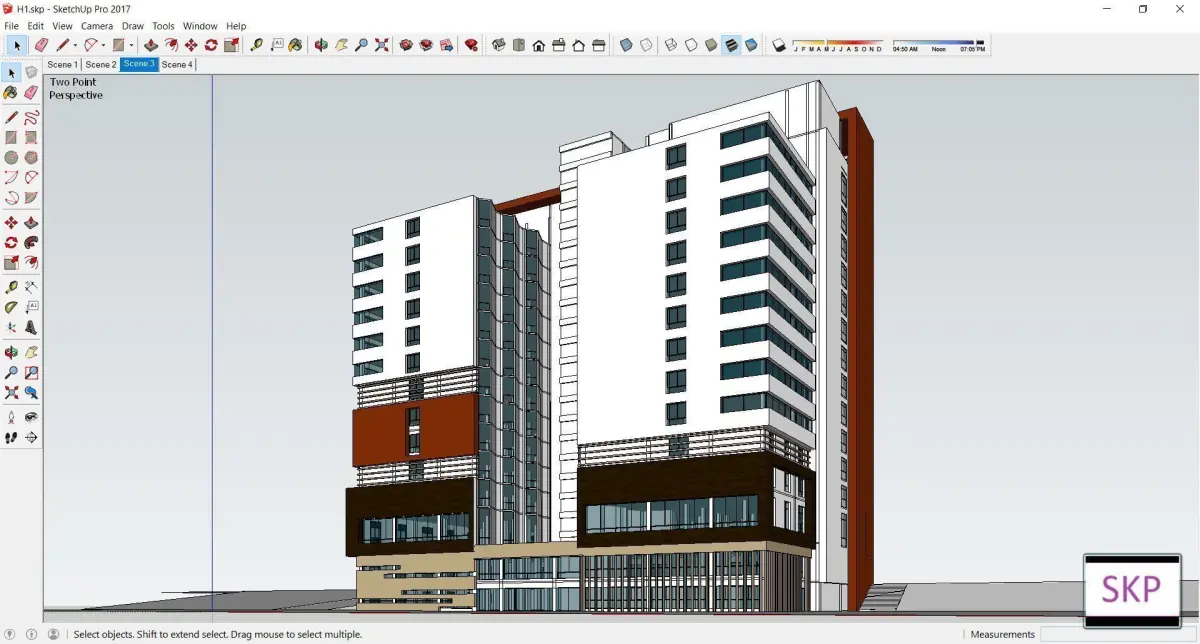This screenshot has height=644, width=1200.
Task: Click the shadow time-of-day slider
Action: (x=938, y=45)
